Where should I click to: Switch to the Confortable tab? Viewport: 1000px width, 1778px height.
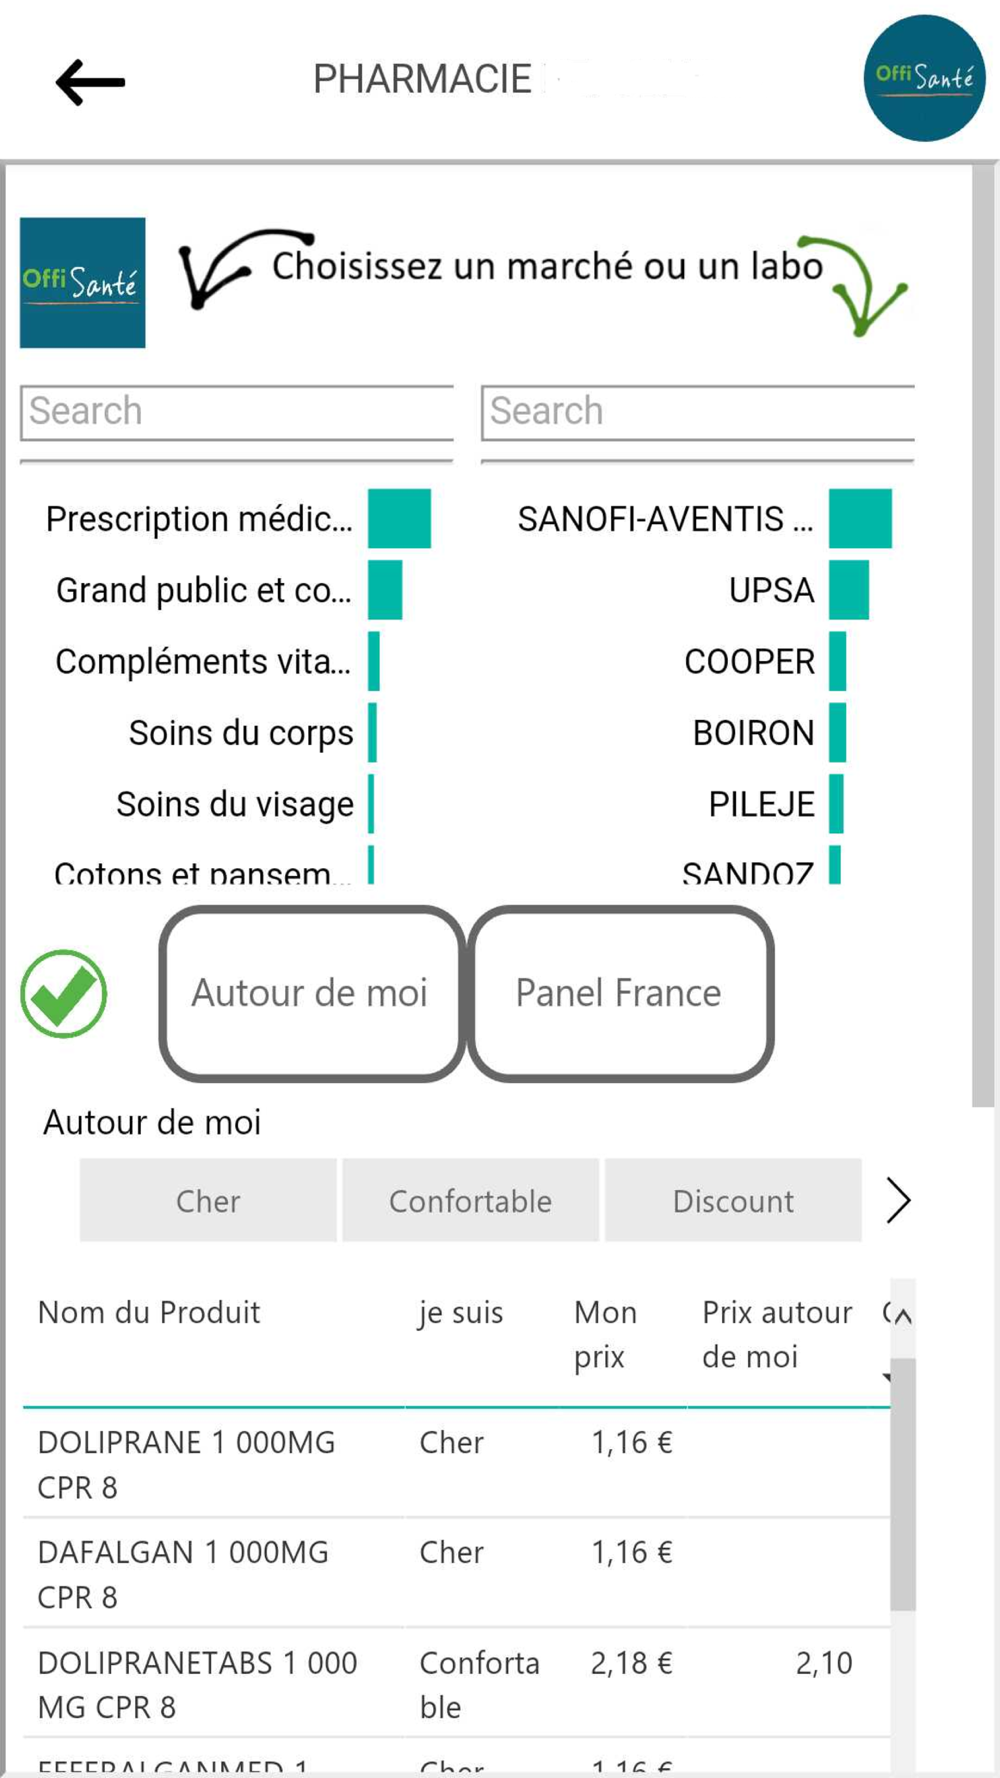(x=470, y=1200)
